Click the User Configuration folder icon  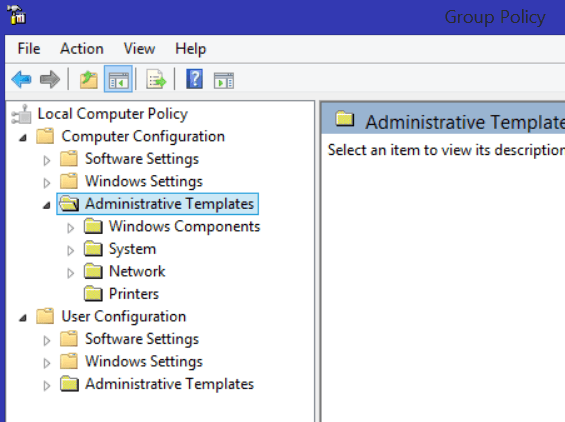pyautogui.click(x=45, y=316)
